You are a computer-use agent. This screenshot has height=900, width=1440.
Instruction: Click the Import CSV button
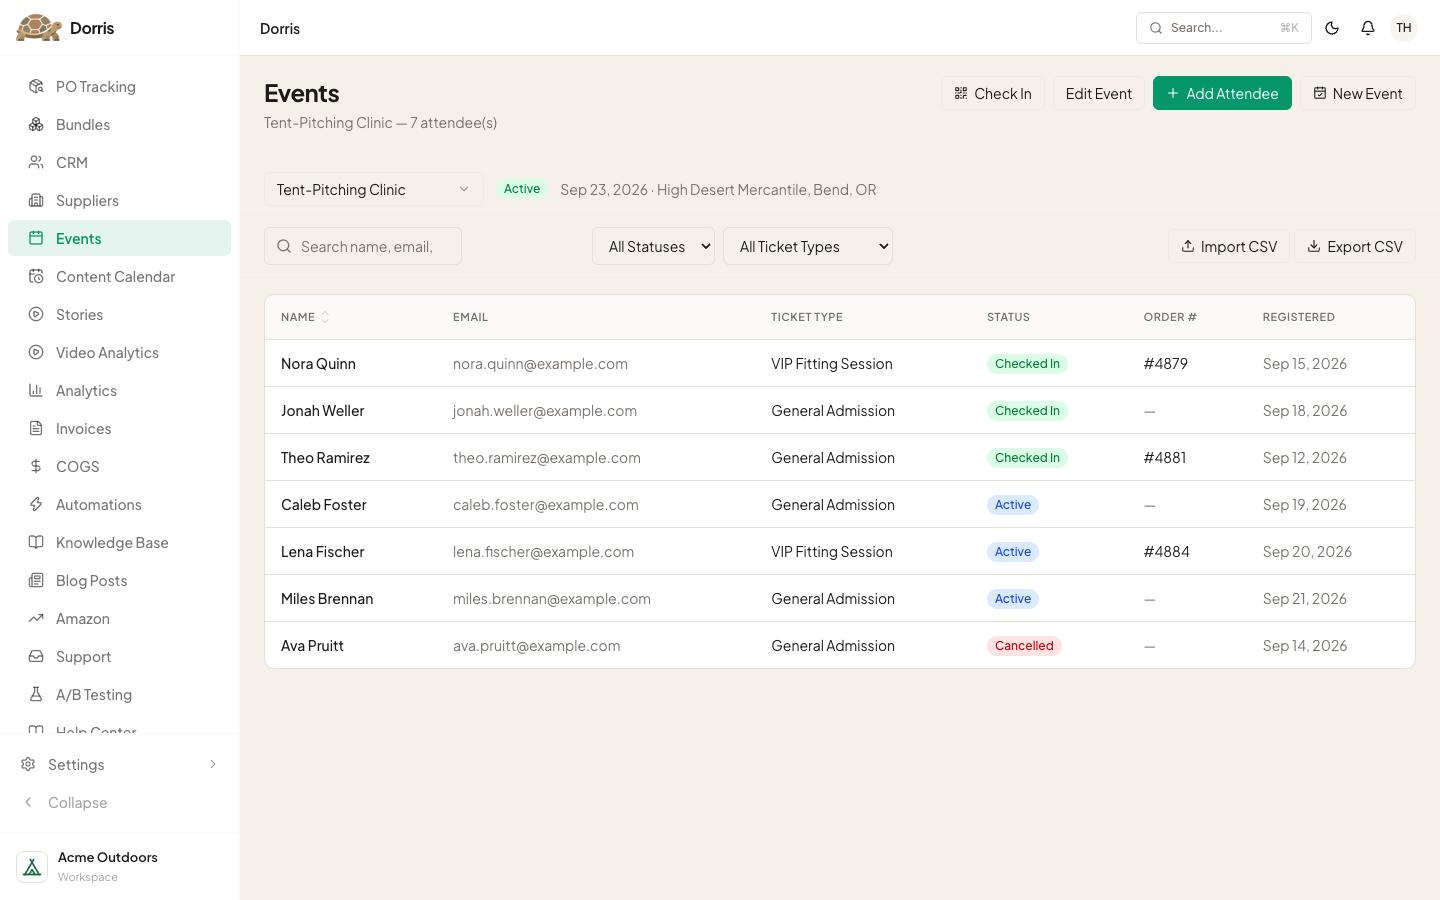point(1229,246)
